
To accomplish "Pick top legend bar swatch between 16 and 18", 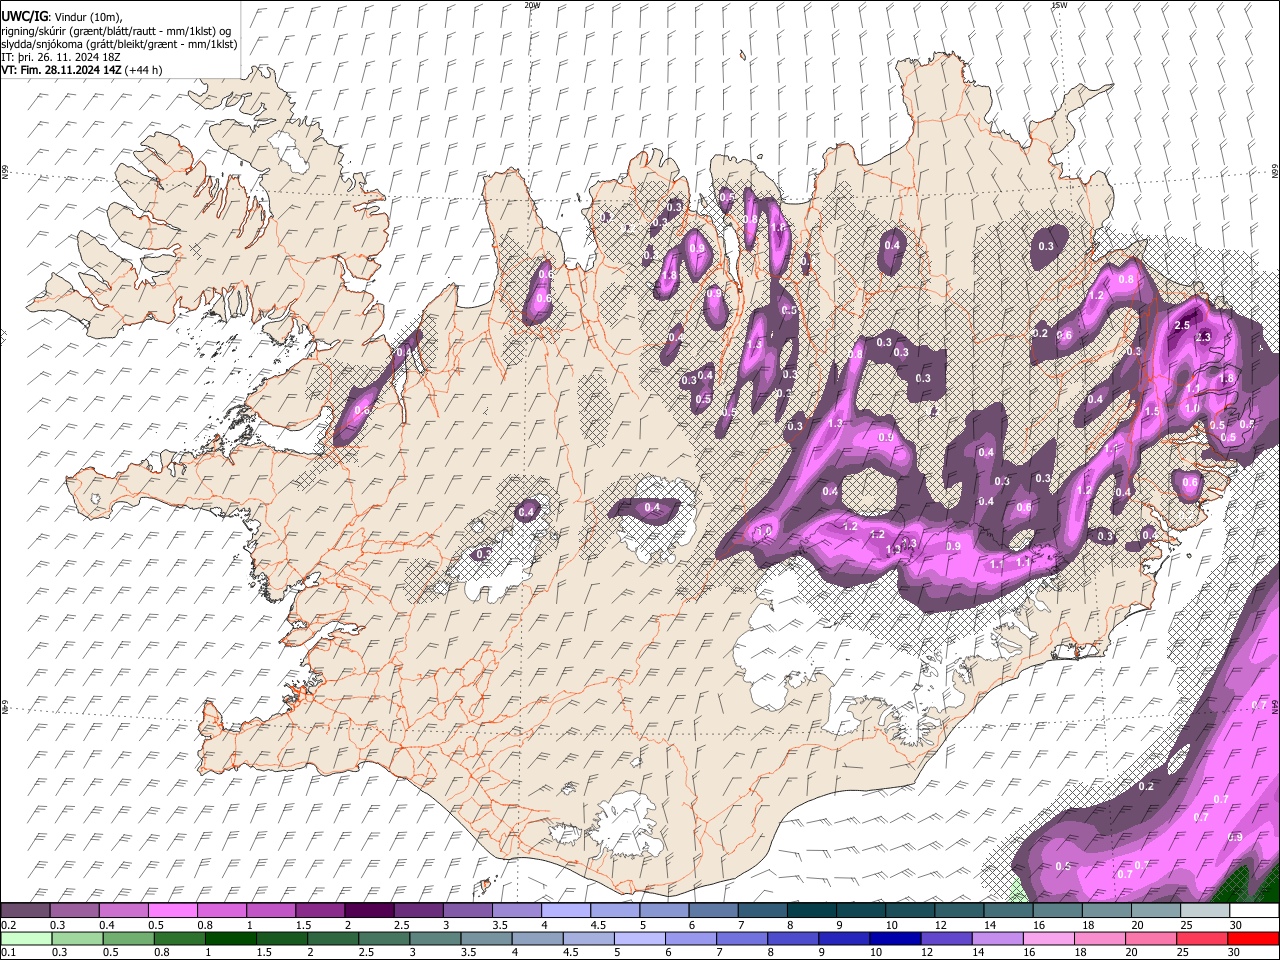I will click(x=1058, y=911).
